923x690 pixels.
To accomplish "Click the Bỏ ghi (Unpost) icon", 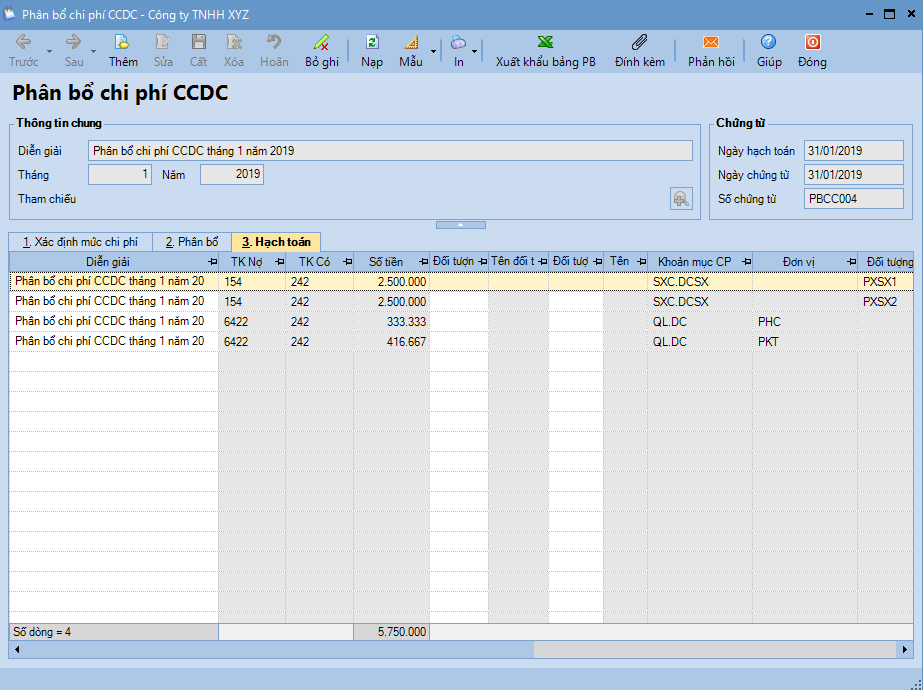I will tap(322, 43).
